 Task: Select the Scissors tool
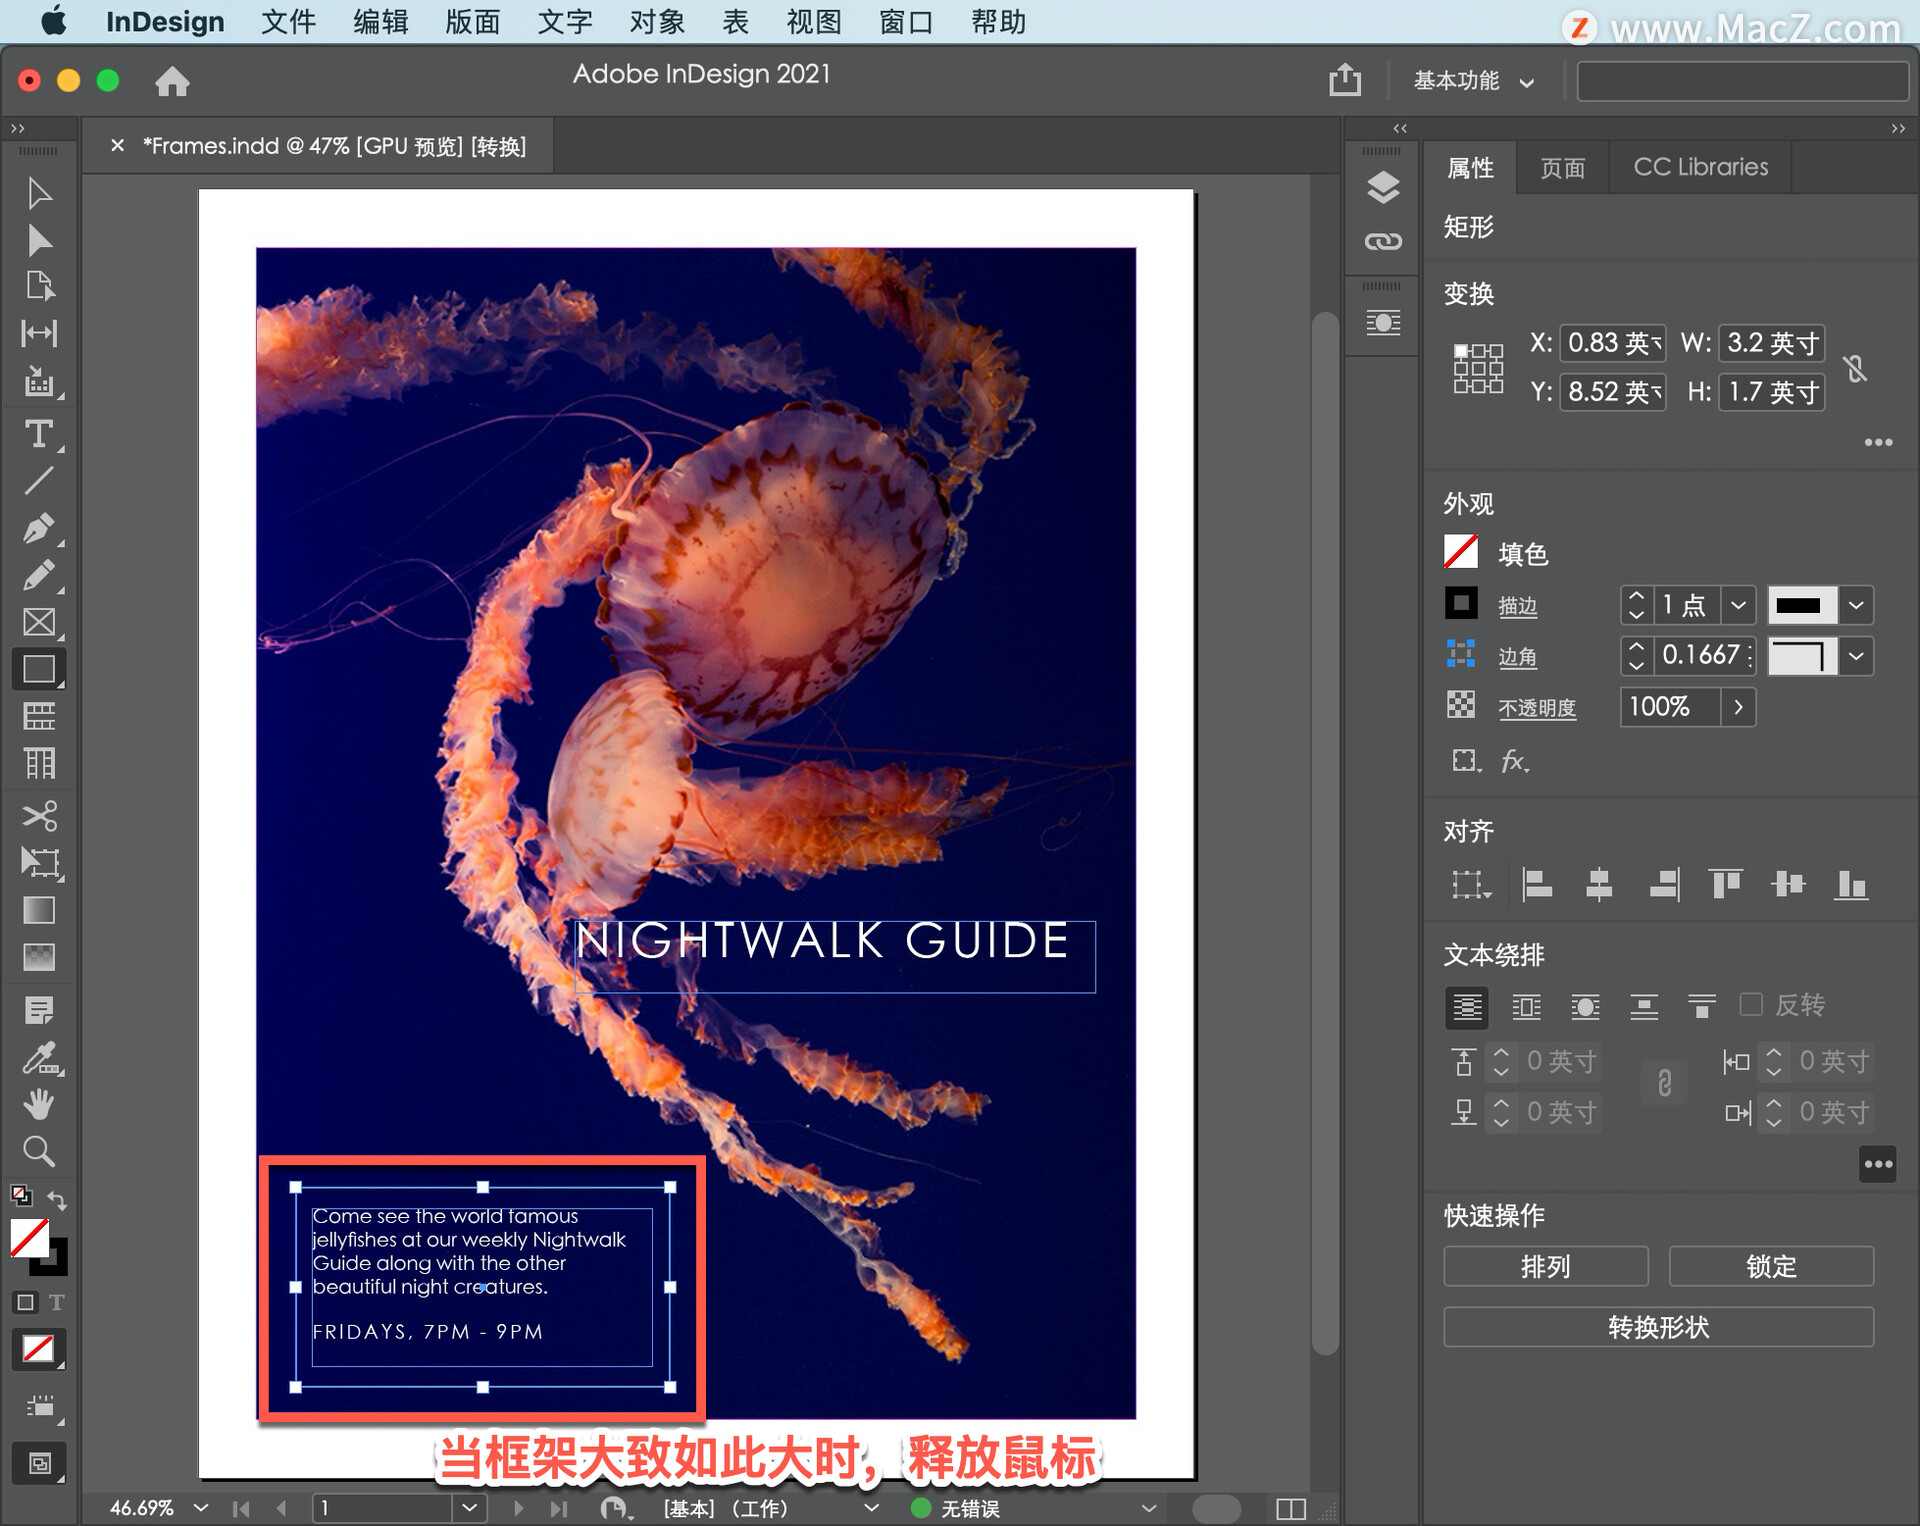(x=39, y=815)
